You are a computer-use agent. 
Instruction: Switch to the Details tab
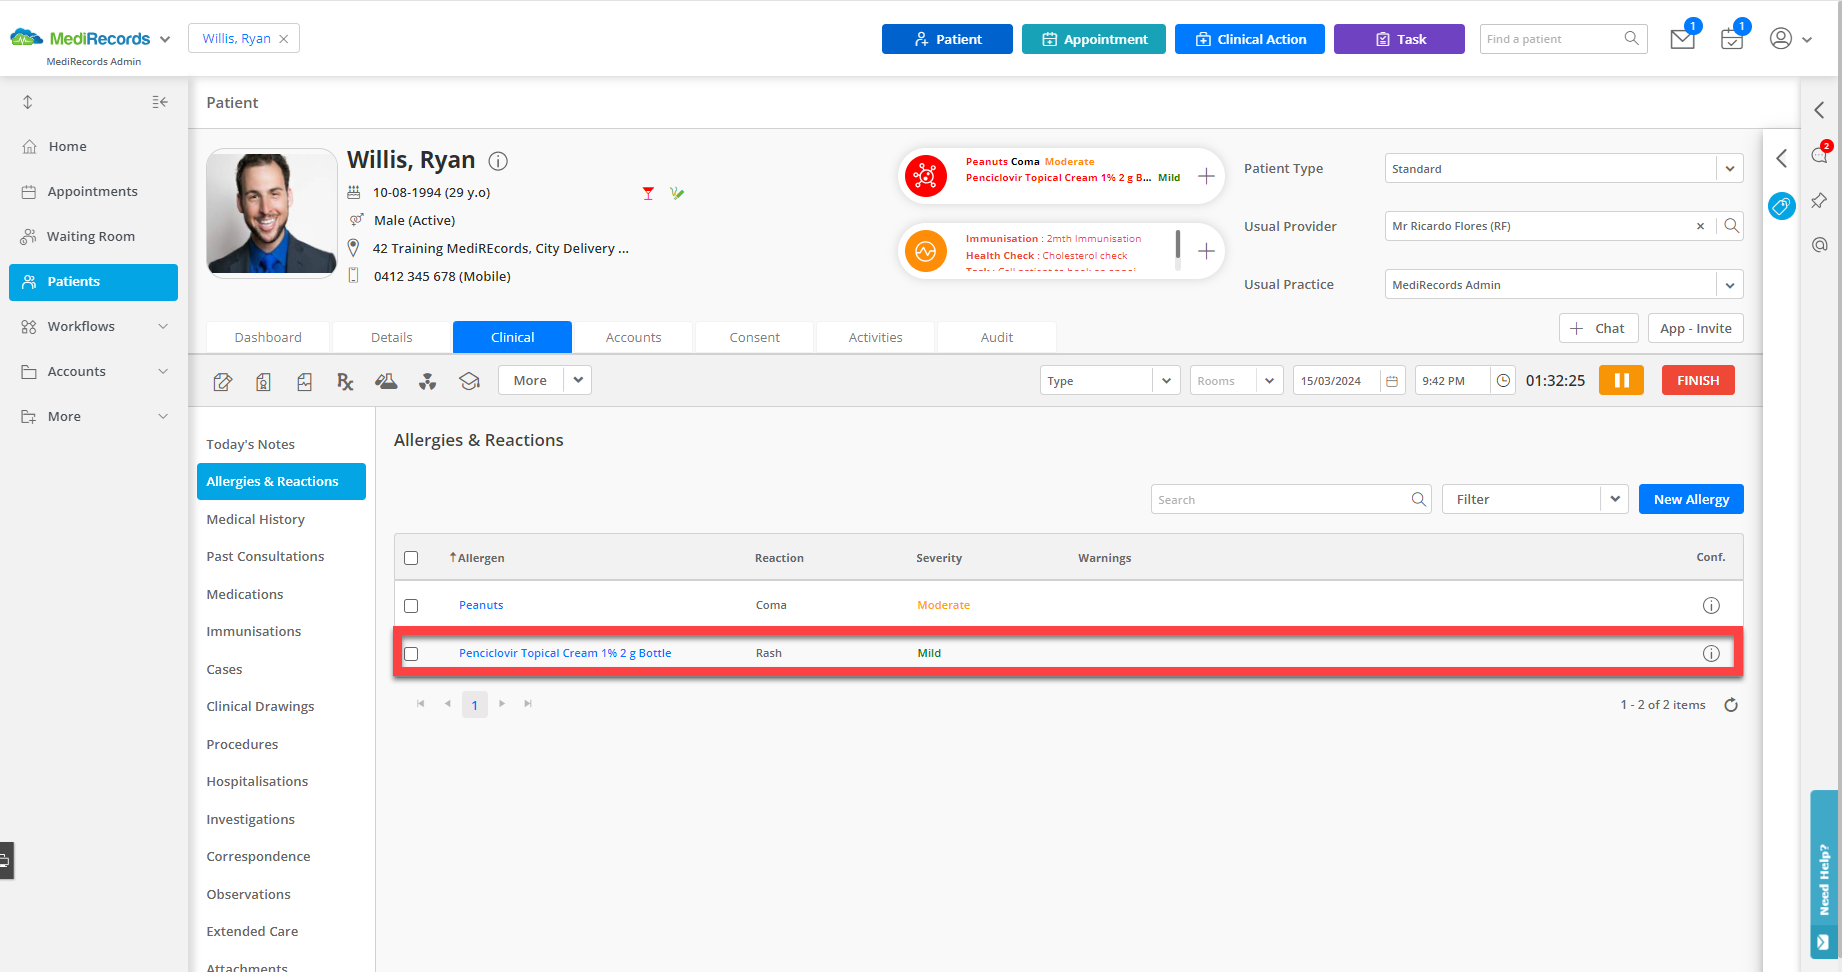(391, 337)
